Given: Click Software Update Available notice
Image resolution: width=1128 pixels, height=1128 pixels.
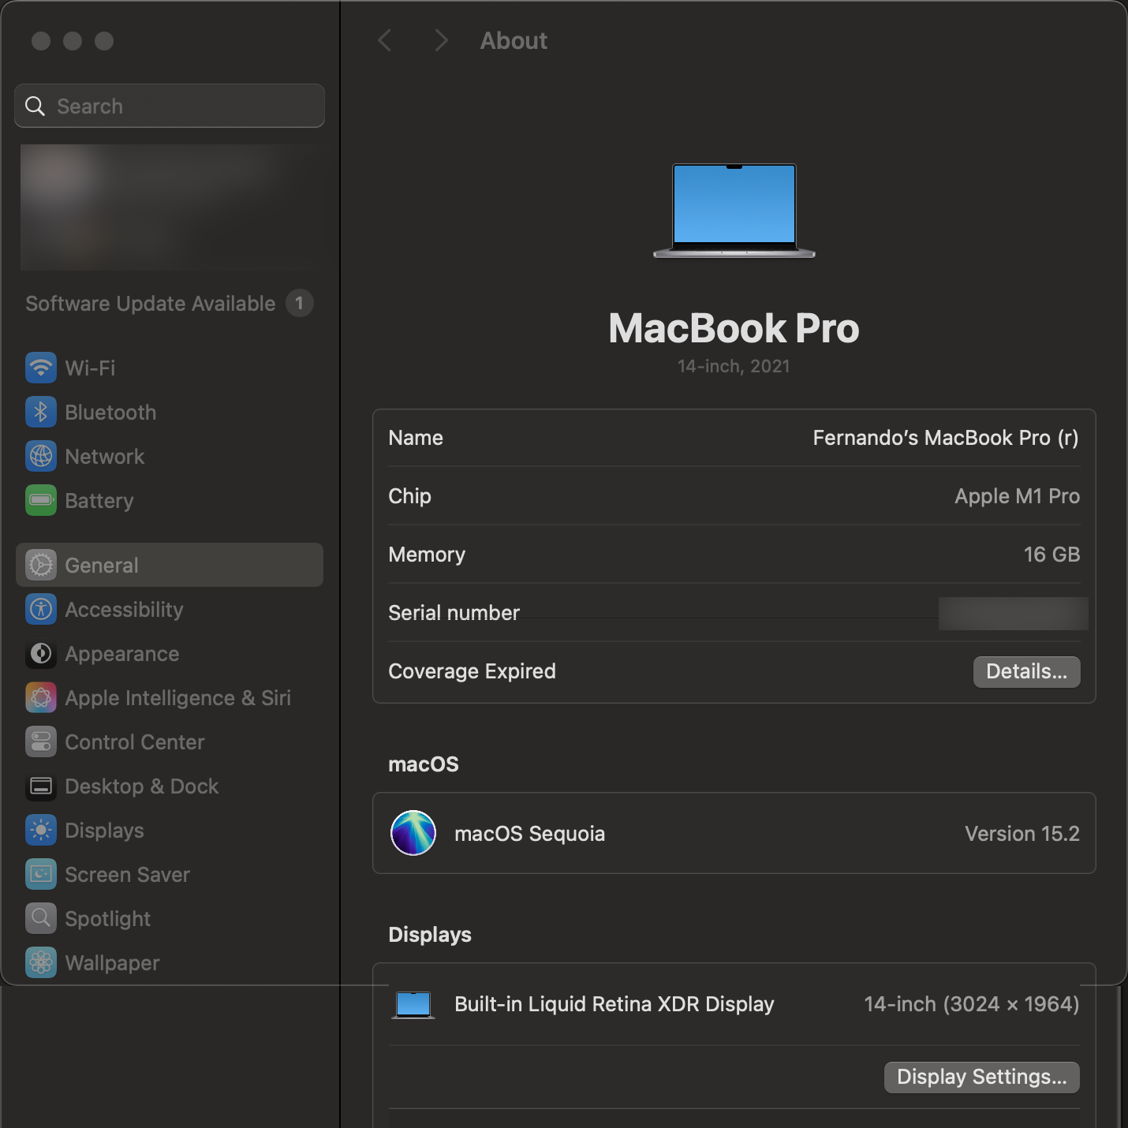Looking at the screenshot, I should [x=150, y=304].
